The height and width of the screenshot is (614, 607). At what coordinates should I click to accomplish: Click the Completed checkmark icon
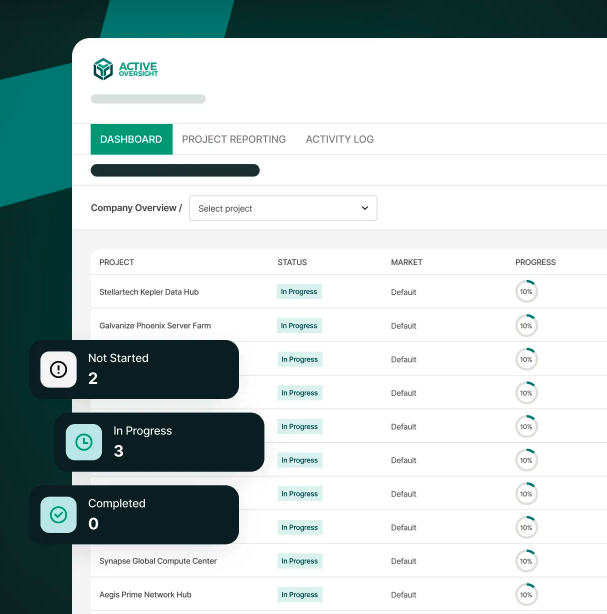click(x=58, y=515)
